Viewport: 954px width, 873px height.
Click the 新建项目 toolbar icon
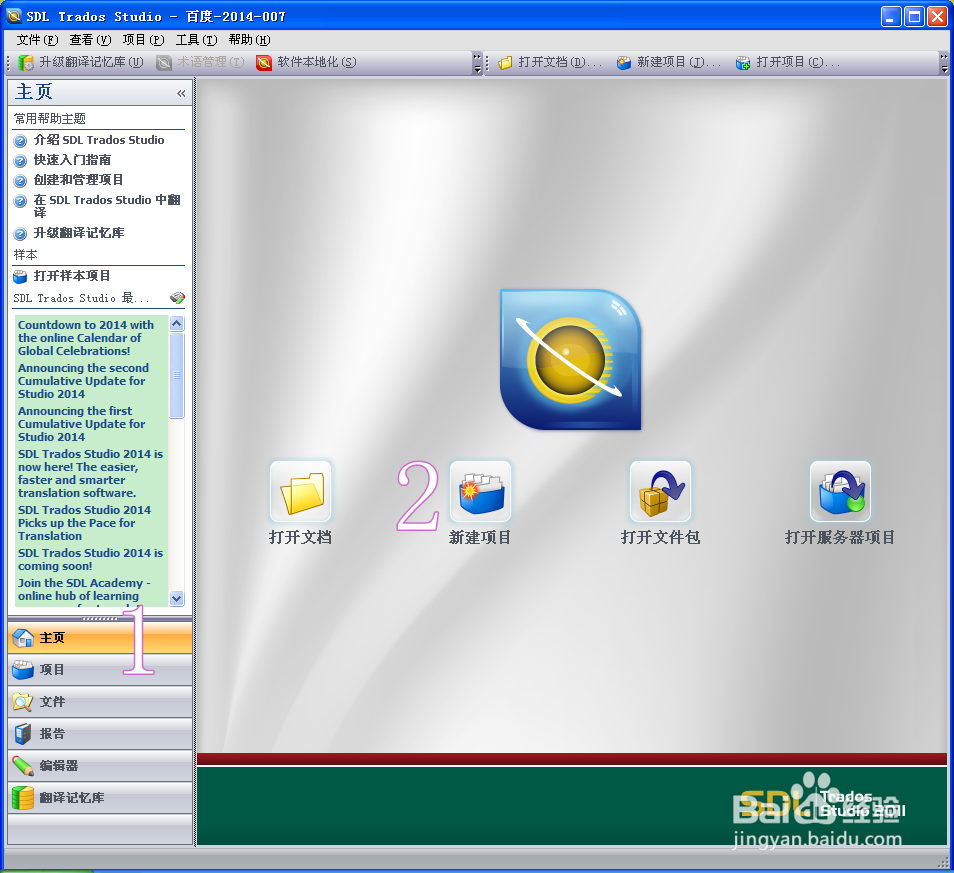624,63
